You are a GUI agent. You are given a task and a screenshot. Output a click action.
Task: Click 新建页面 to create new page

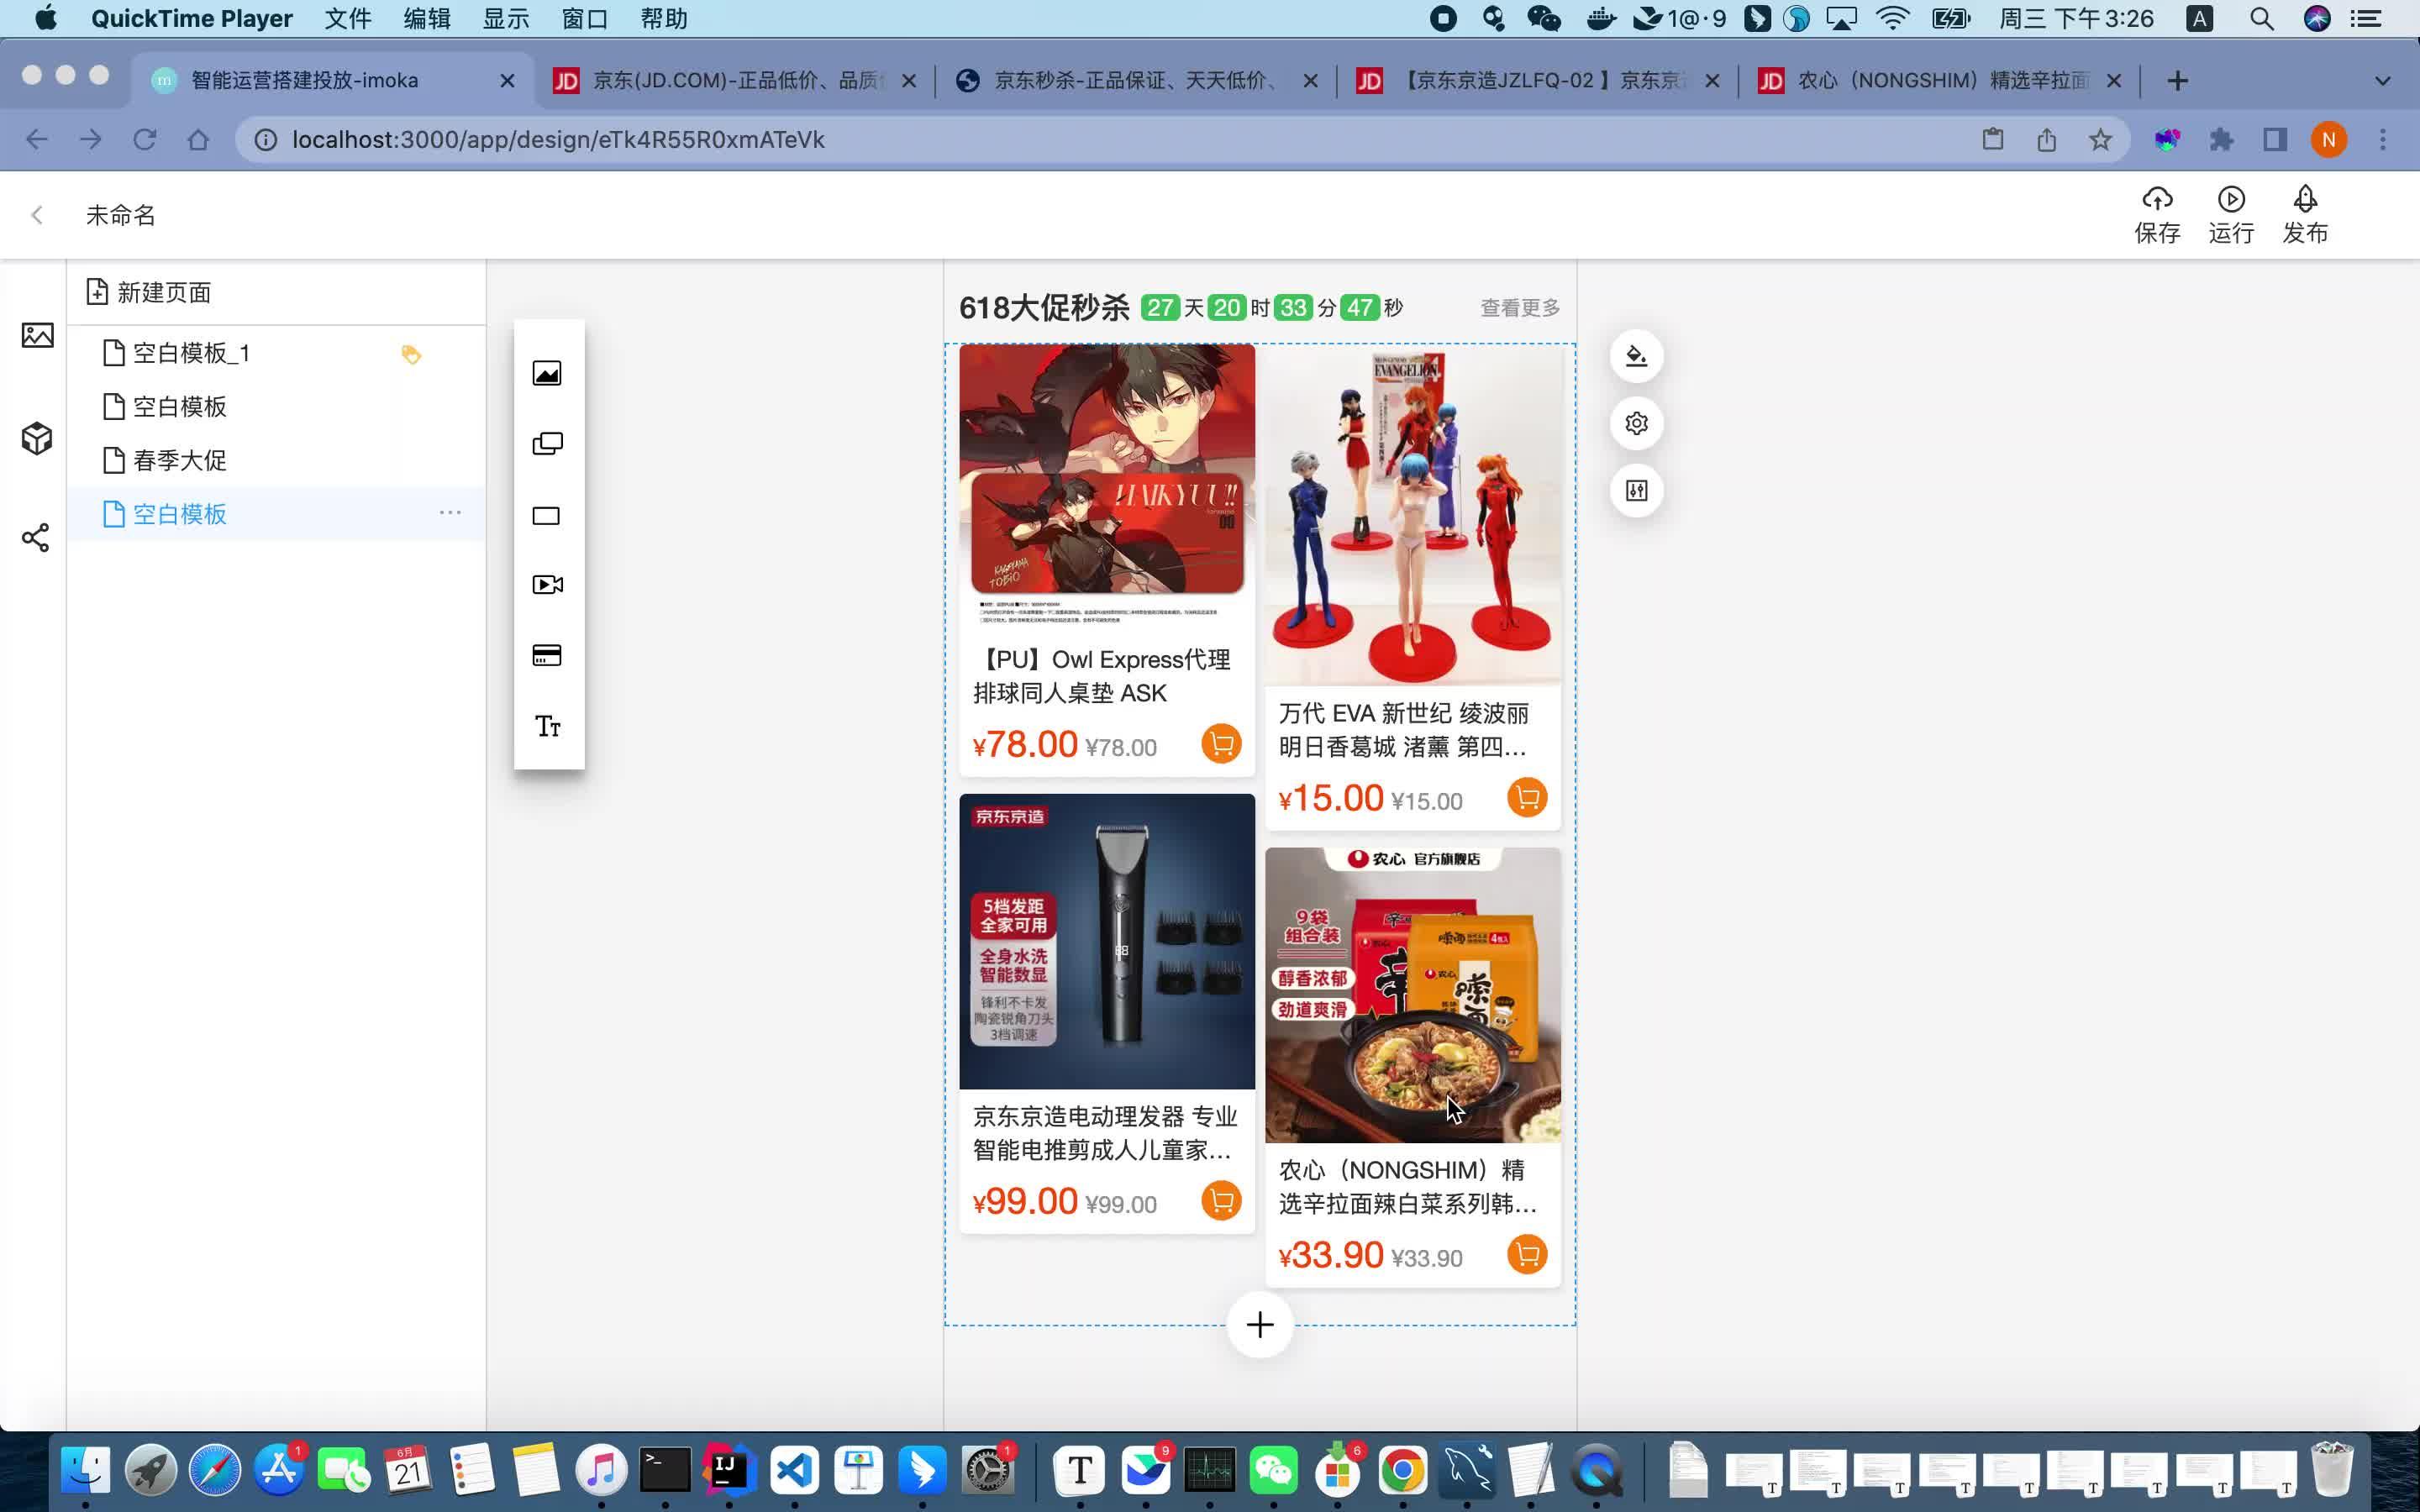click(149, 292)
